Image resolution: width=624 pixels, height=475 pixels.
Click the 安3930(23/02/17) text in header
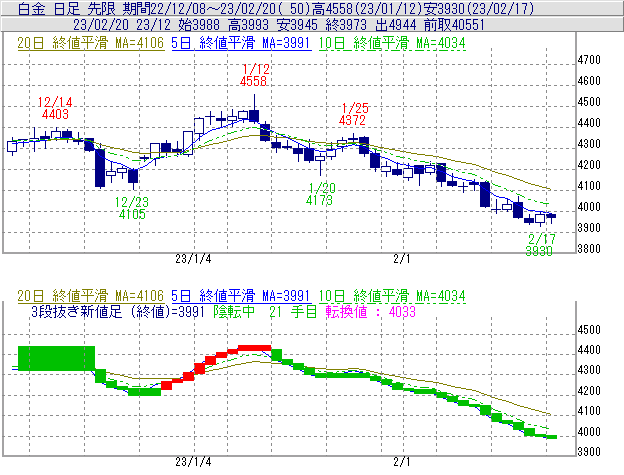click(479, 8)
